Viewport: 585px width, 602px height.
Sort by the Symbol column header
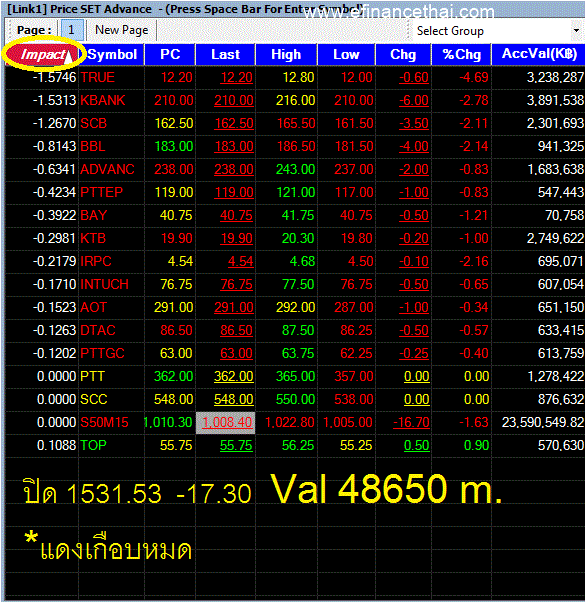tap(112, 55)
